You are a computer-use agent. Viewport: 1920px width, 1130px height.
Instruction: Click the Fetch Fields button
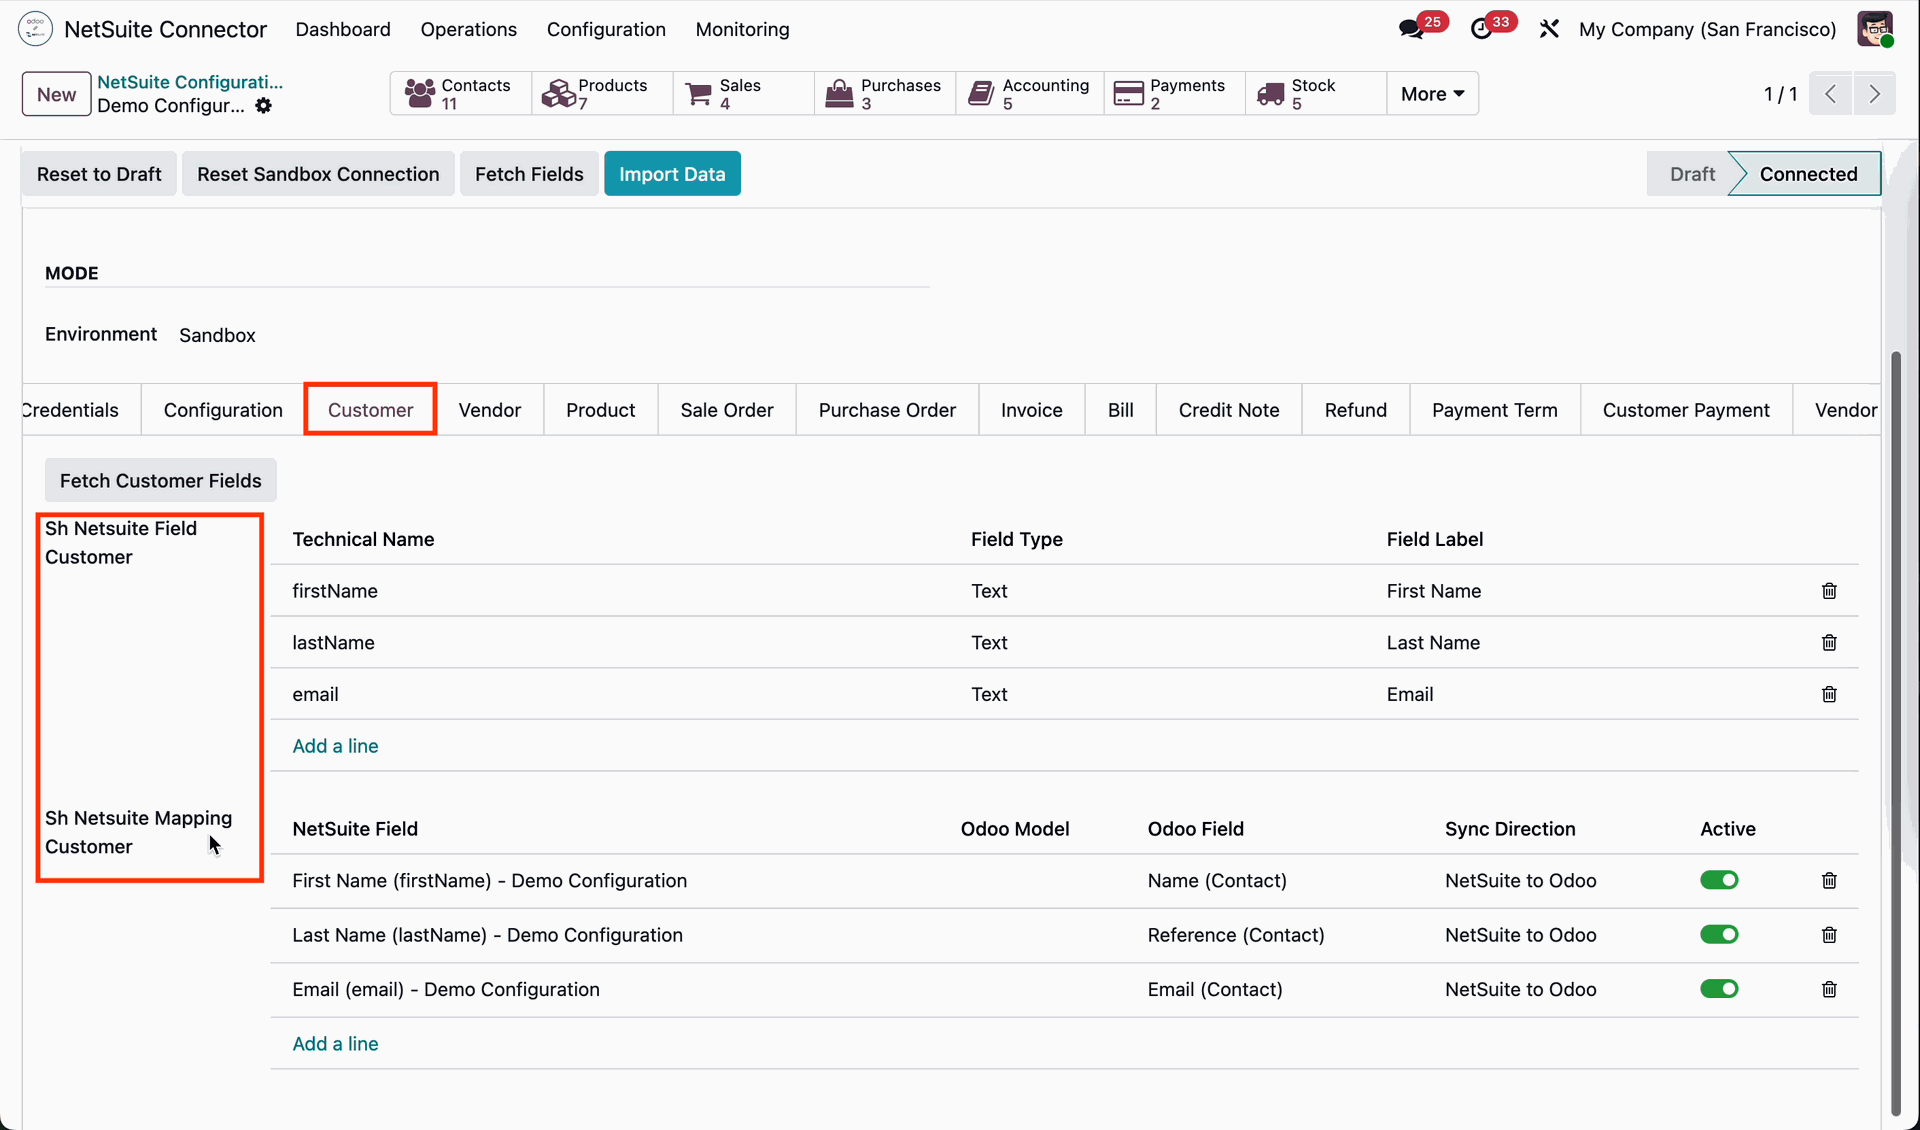point(529,174)
